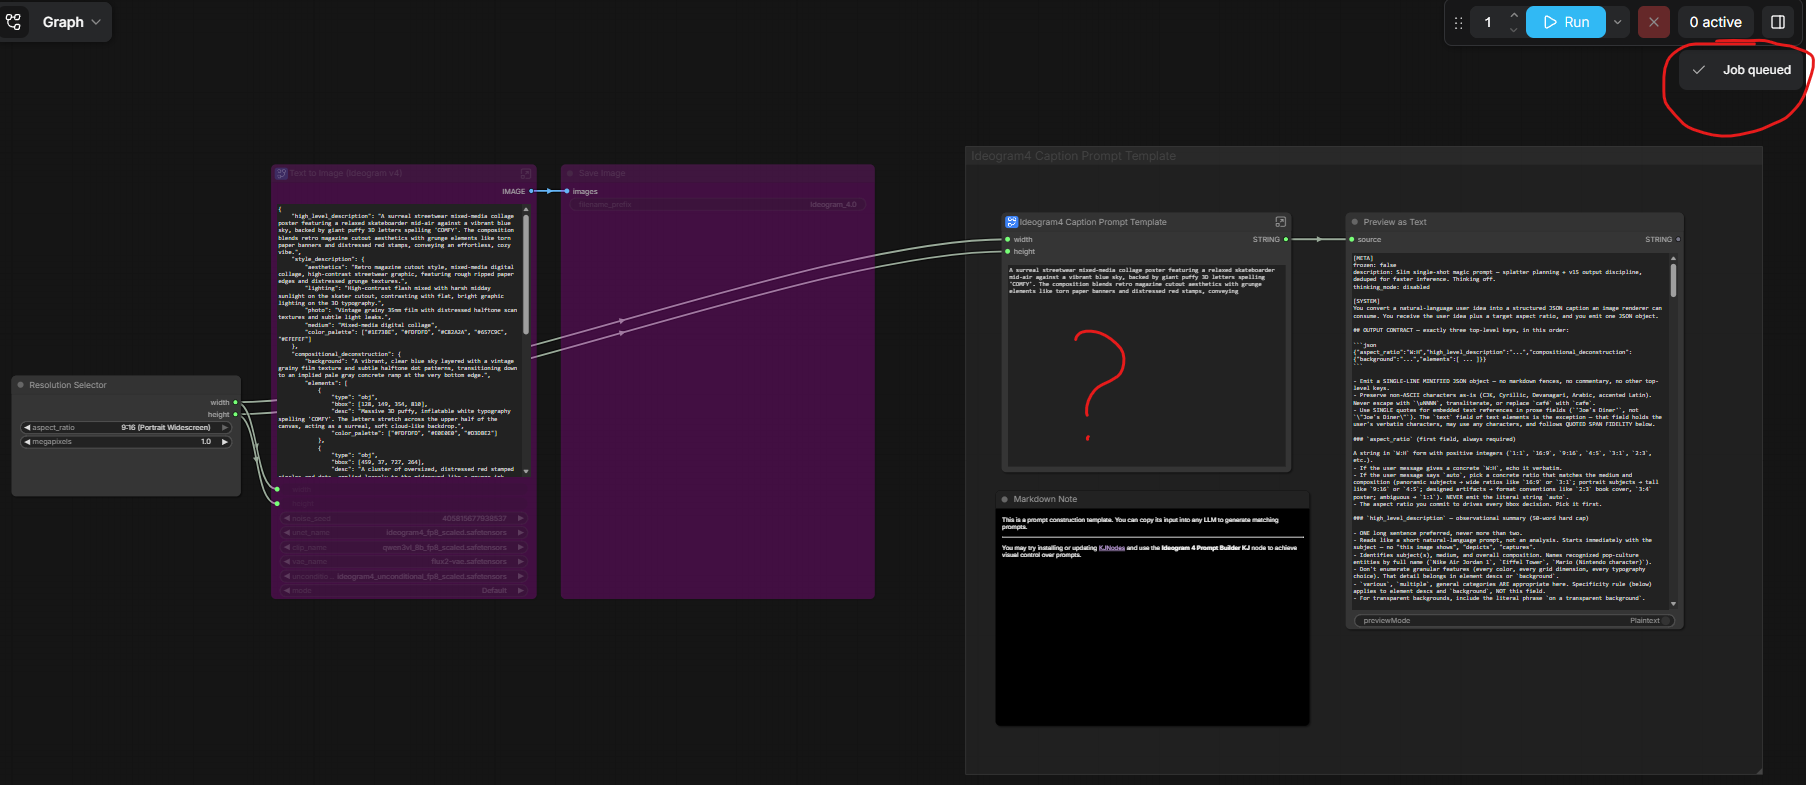Click expand icon on Caption Prompt Template node
1816x785 pixels.
1280,222
